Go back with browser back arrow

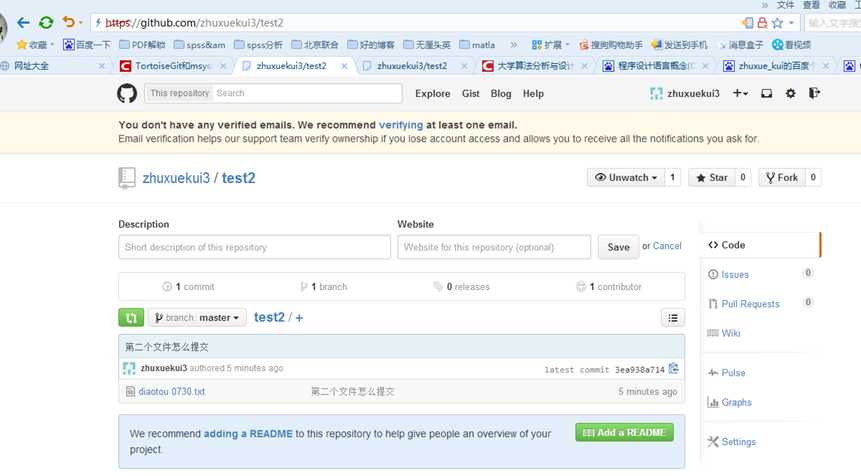click(x=23, y=23)
